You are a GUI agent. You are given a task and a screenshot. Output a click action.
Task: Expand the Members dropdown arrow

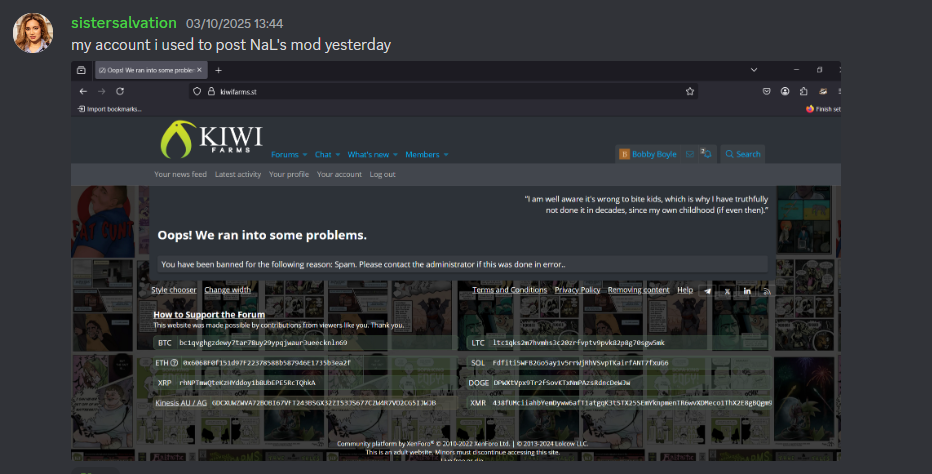coord(446,155)
